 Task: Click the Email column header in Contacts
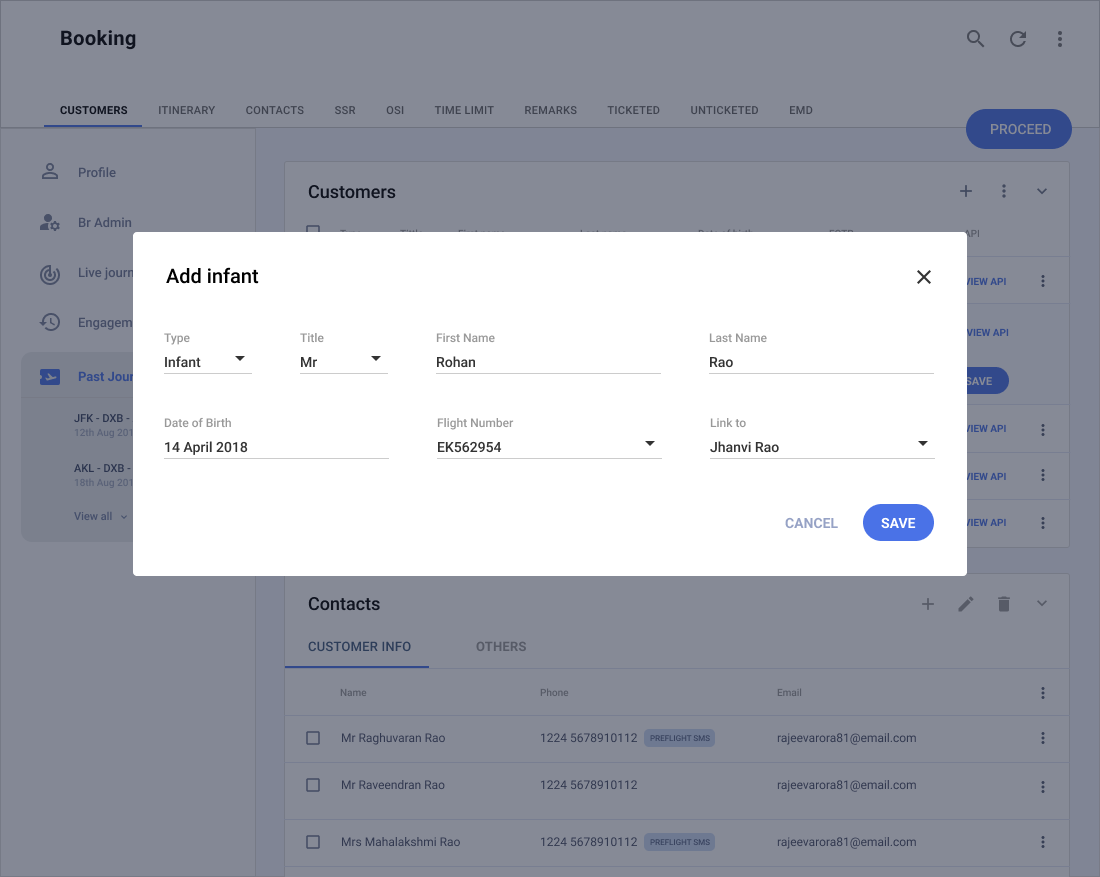point(789,692)
